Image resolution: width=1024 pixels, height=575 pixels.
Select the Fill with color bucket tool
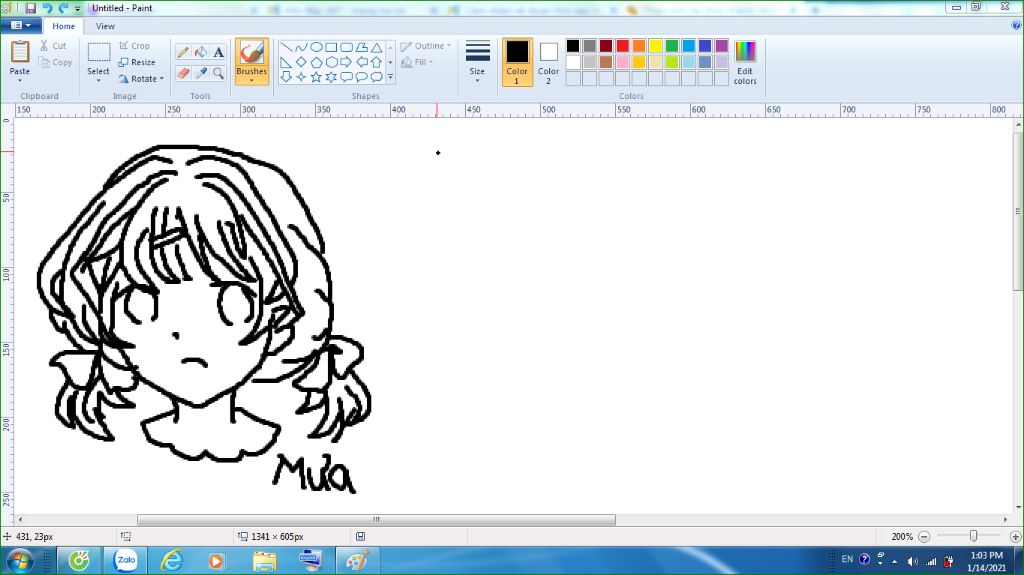coord(201,52)
